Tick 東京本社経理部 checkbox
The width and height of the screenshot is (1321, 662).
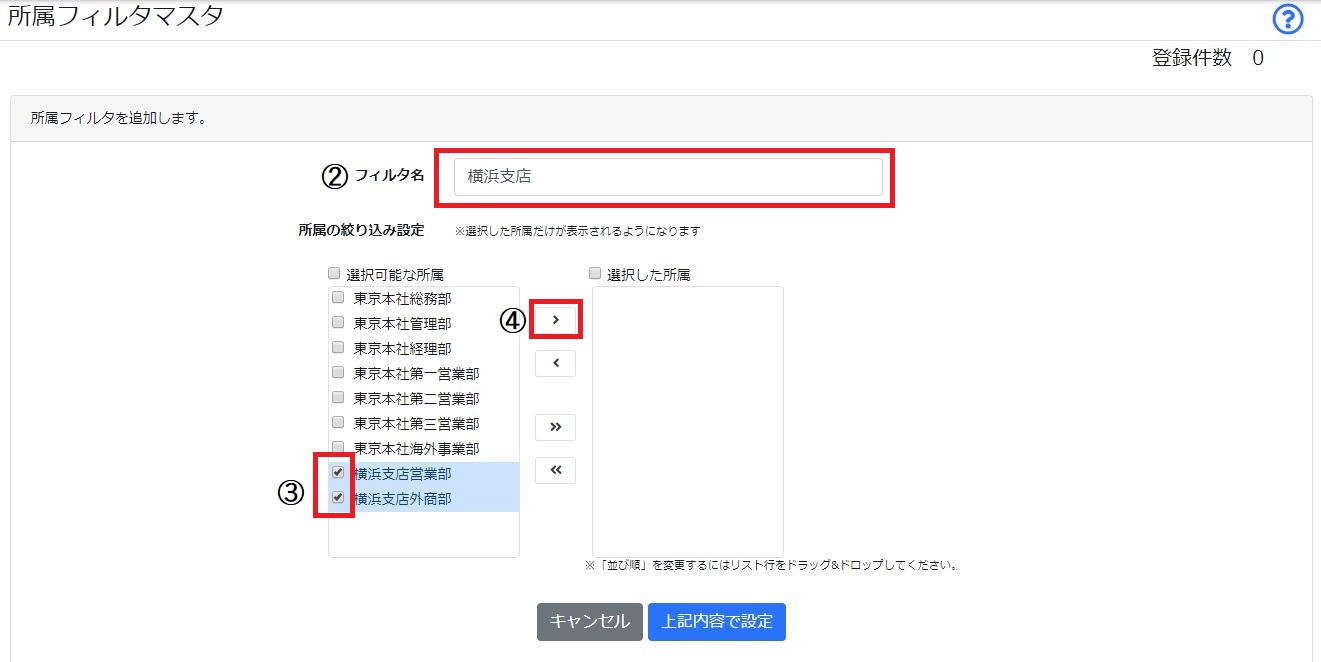tap(338, 347)
